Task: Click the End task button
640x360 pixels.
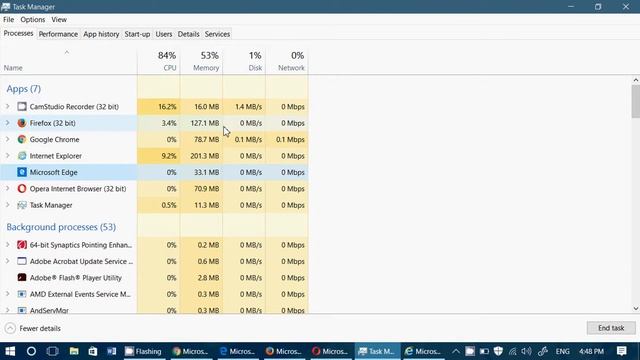Action: [611, 328]
